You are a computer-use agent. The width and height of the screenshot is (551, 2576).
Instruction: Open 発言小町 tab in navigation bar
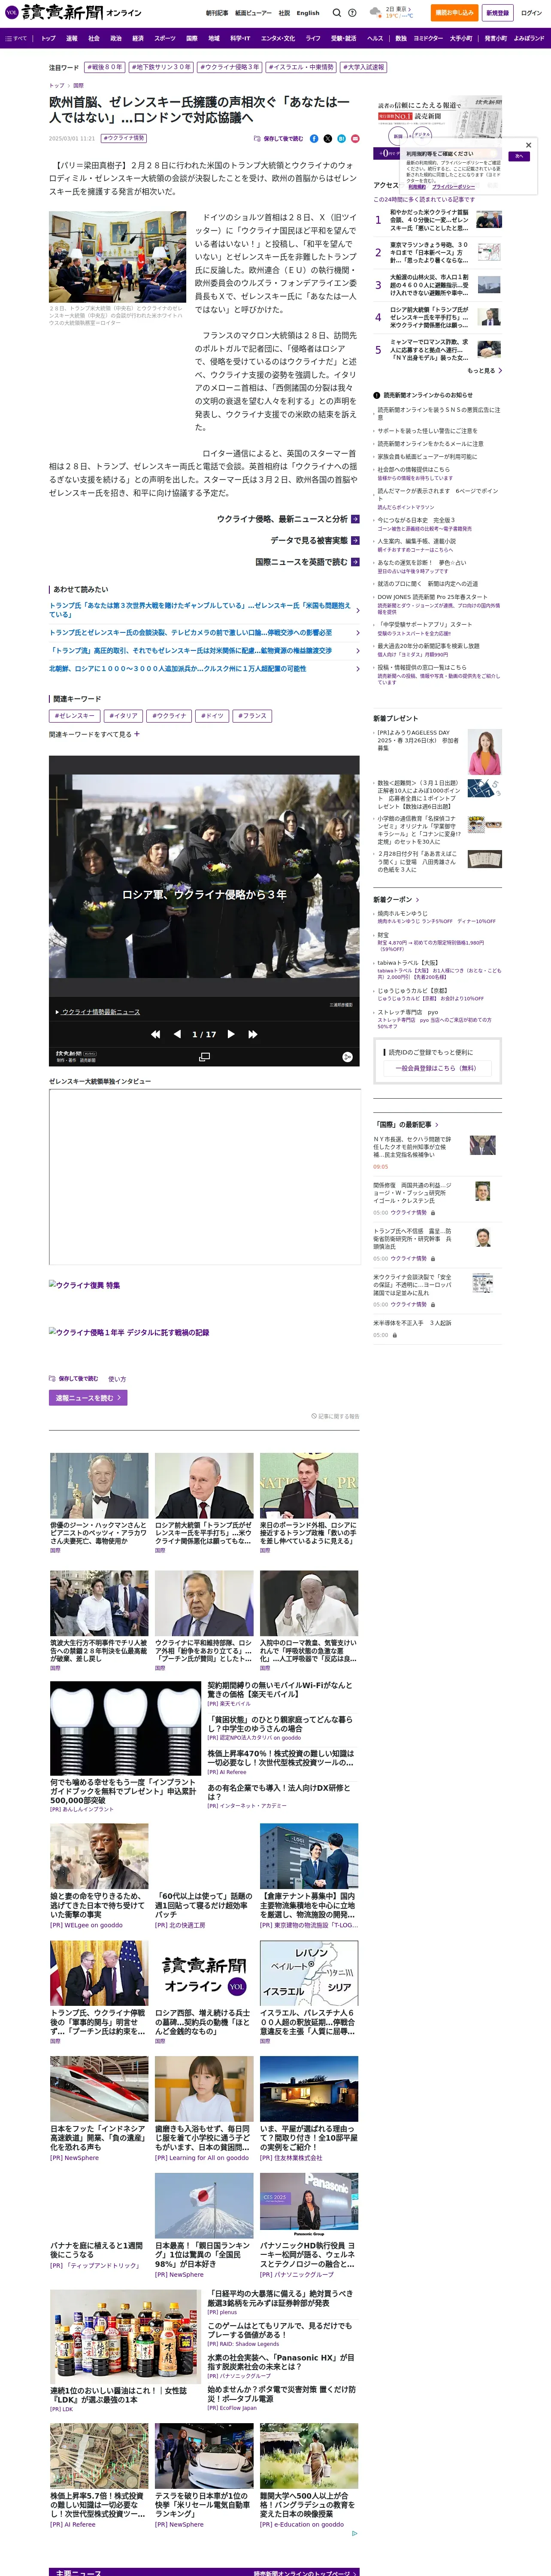tap(496, 38)
